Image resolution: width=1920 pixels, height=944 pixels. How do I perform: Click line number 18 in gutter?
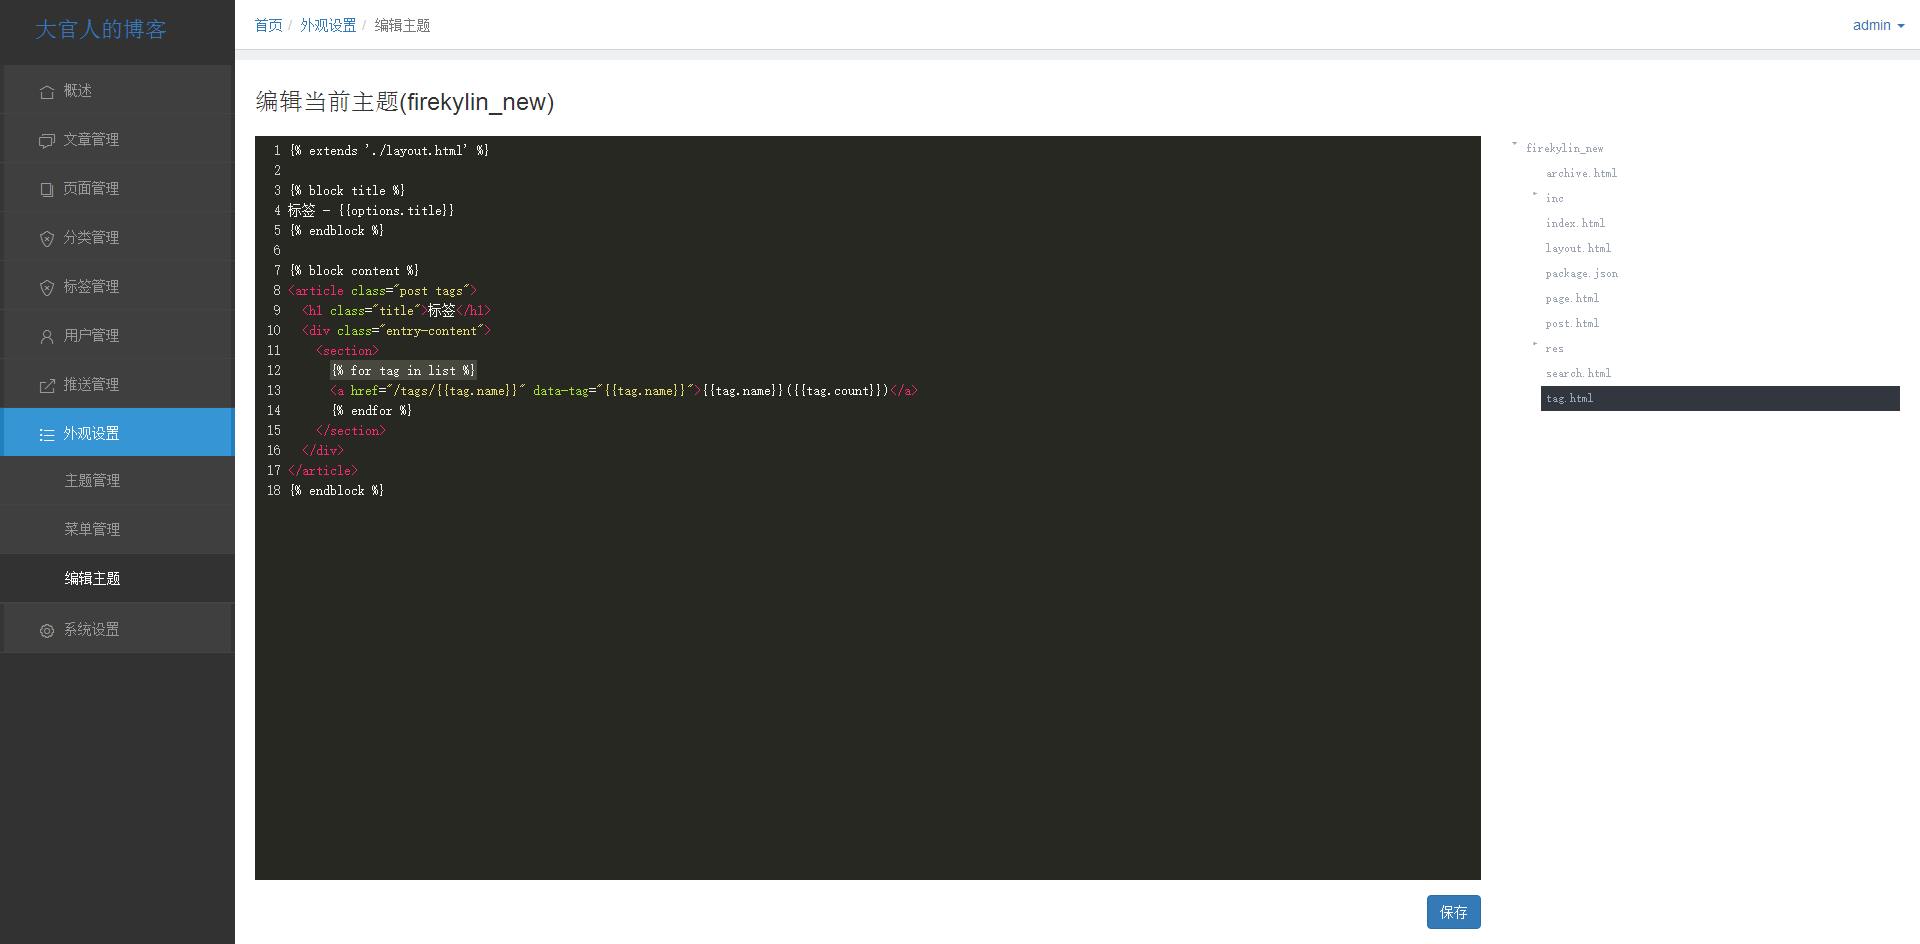click(x=273, y=490)
